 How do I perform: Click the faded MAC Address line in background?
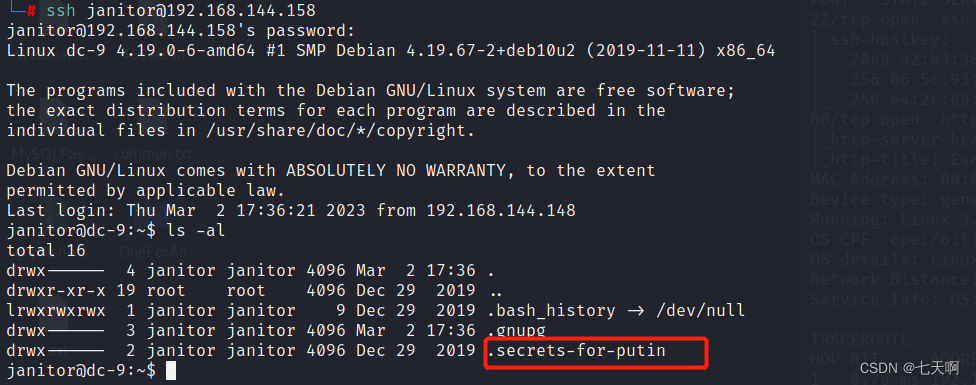click(x=893, y=179)
